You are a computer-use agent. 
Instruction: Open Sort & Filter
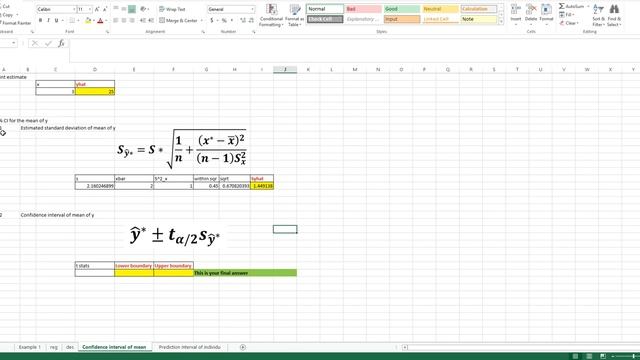(598, 15)
